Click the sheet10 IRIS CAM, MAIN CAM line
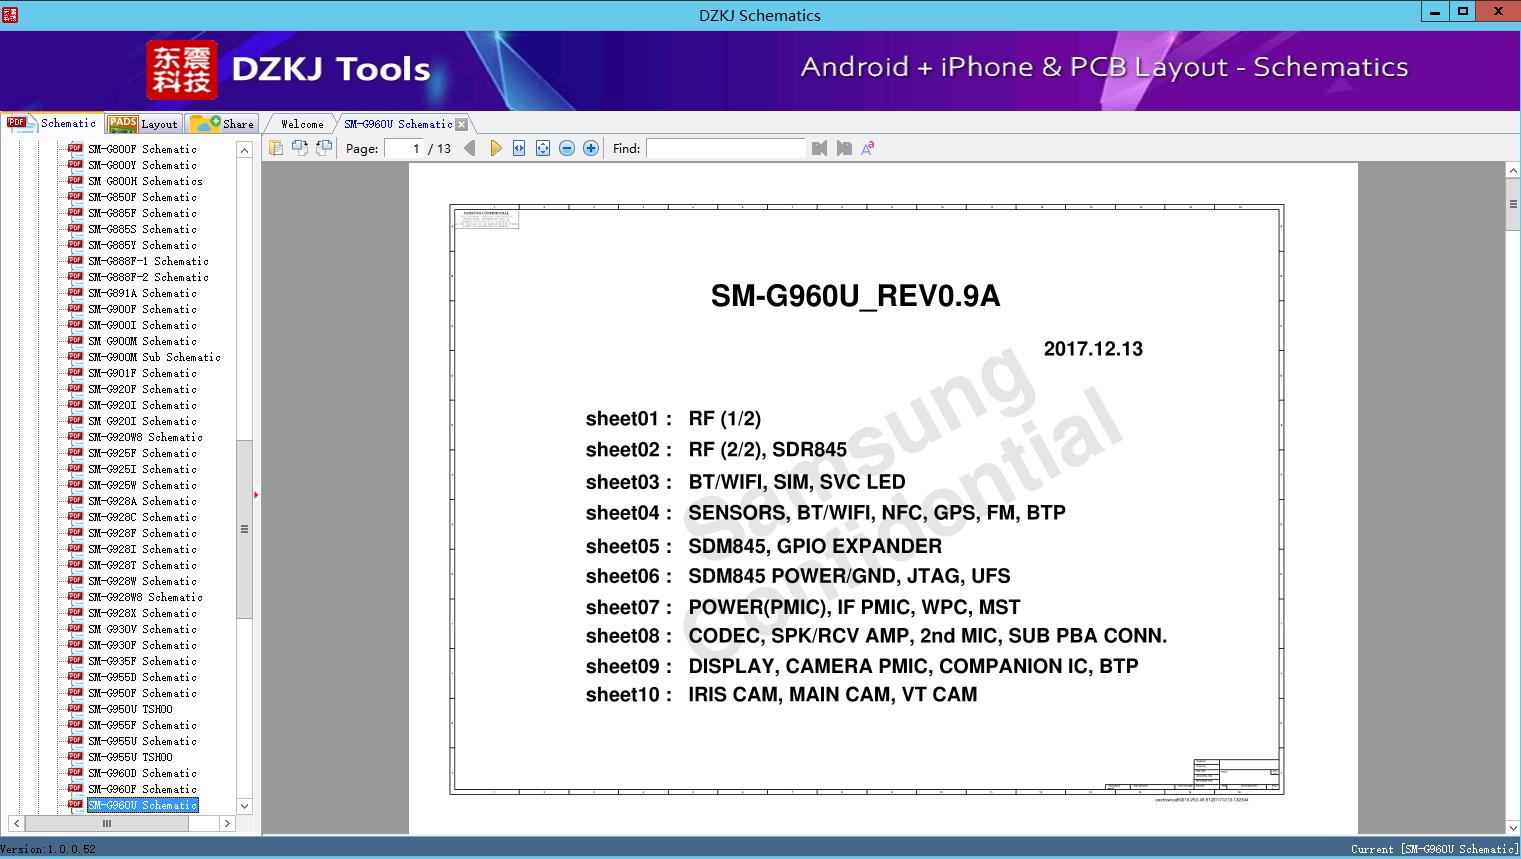Screen dimensions: 1521x859 pyautogui.click(x=781, y=694)
